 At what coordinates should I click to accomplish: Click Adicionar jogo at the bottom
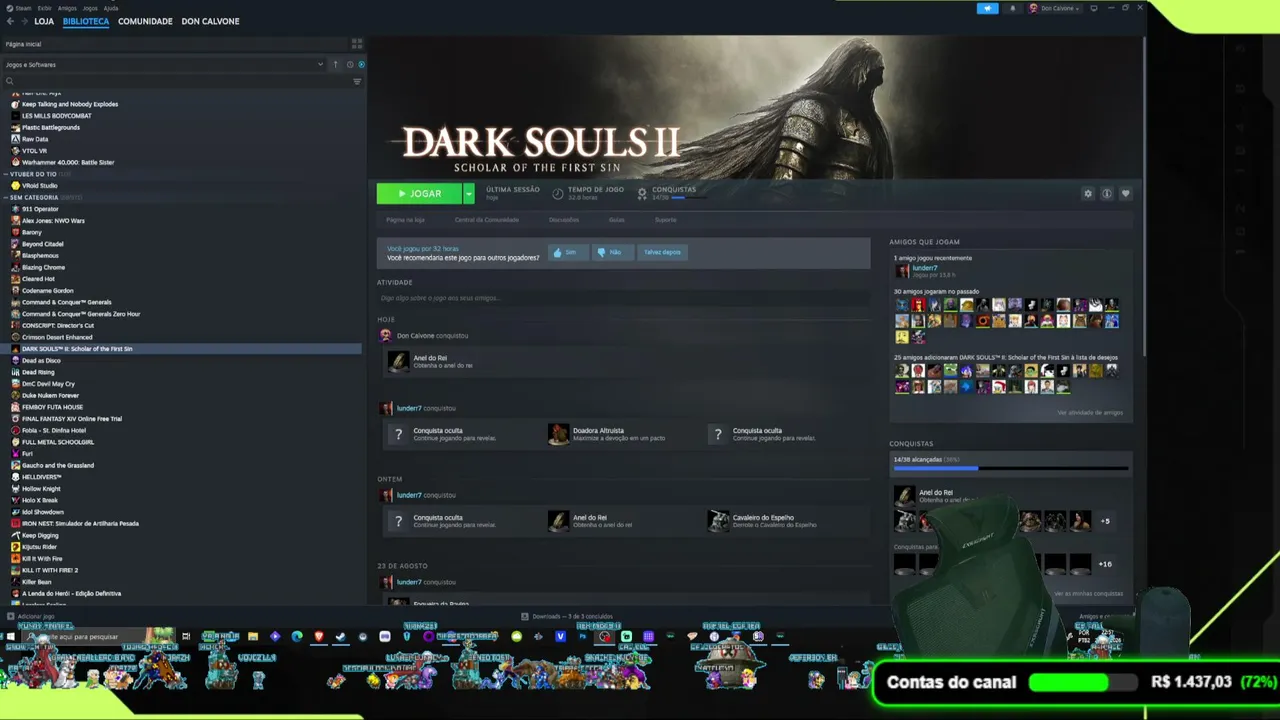(x=32, y=617)
